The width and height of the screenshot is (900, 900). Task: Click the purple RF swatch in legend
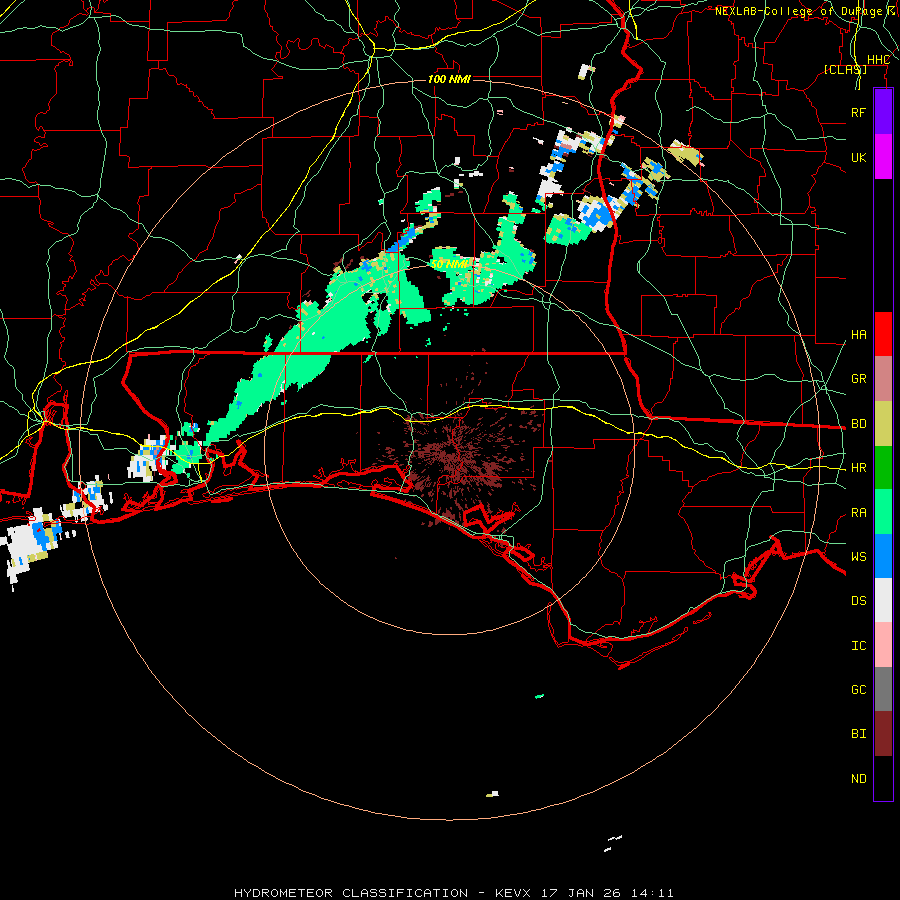[883, 112]
